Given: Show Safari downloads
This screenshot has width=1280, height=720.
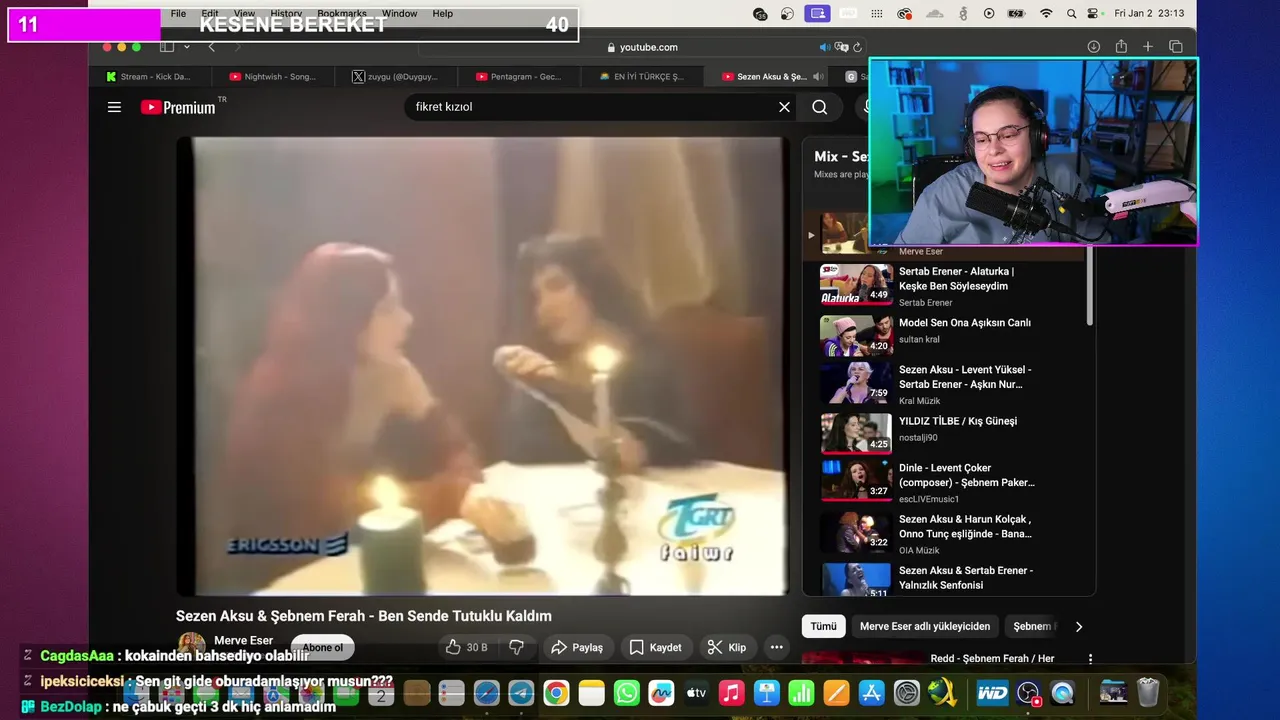Looking at the screenshot, I should [x=1094, y=47].
